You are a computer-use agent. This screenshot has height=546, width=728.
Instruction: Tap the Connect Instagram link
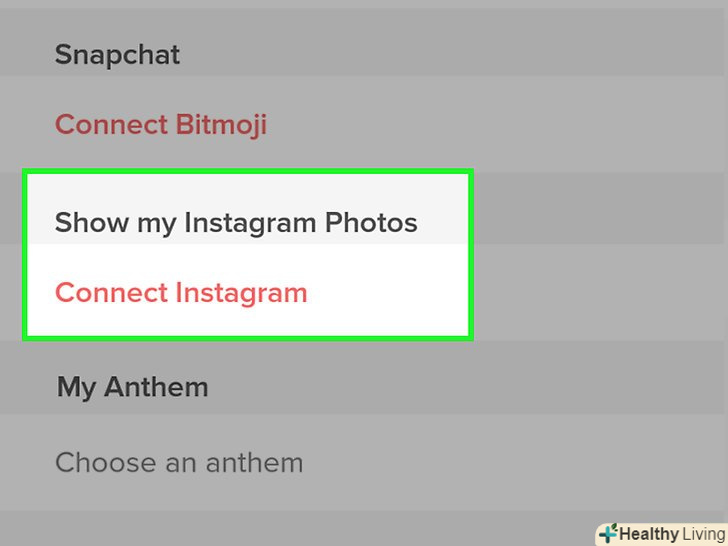pos(181,293)
